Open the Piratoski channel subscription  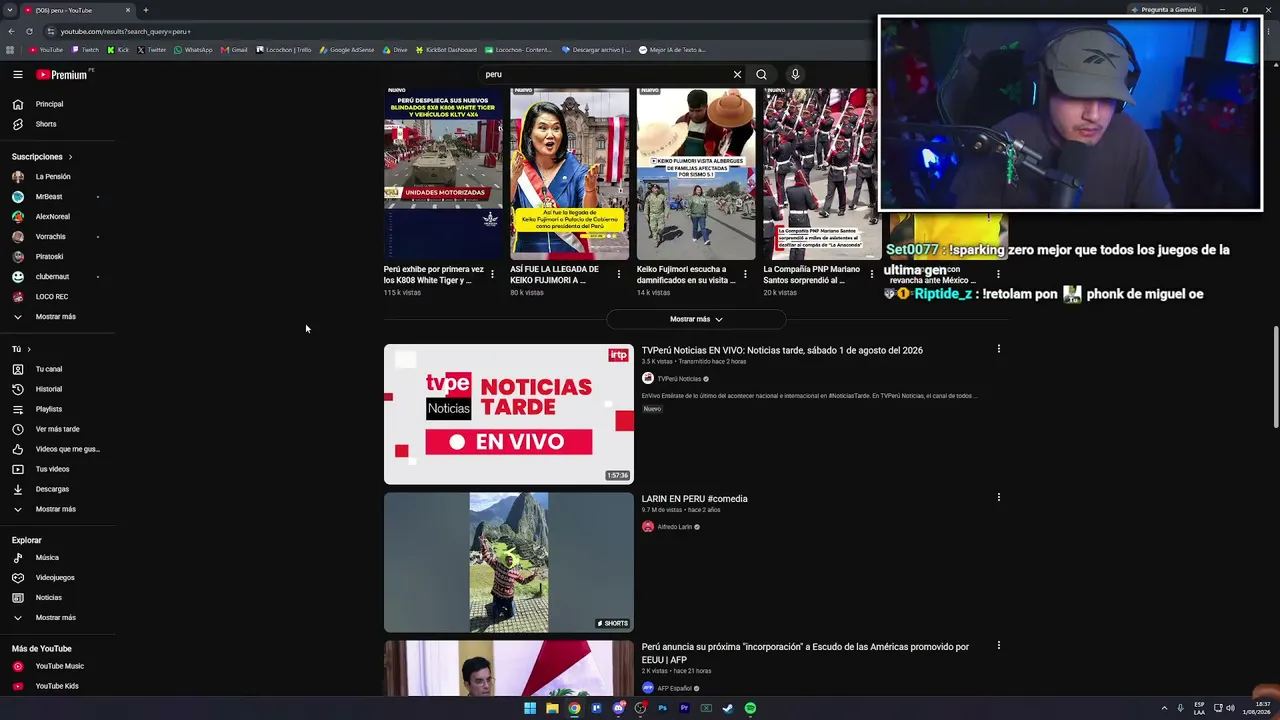pyautogui.click(x=49, y=257)
